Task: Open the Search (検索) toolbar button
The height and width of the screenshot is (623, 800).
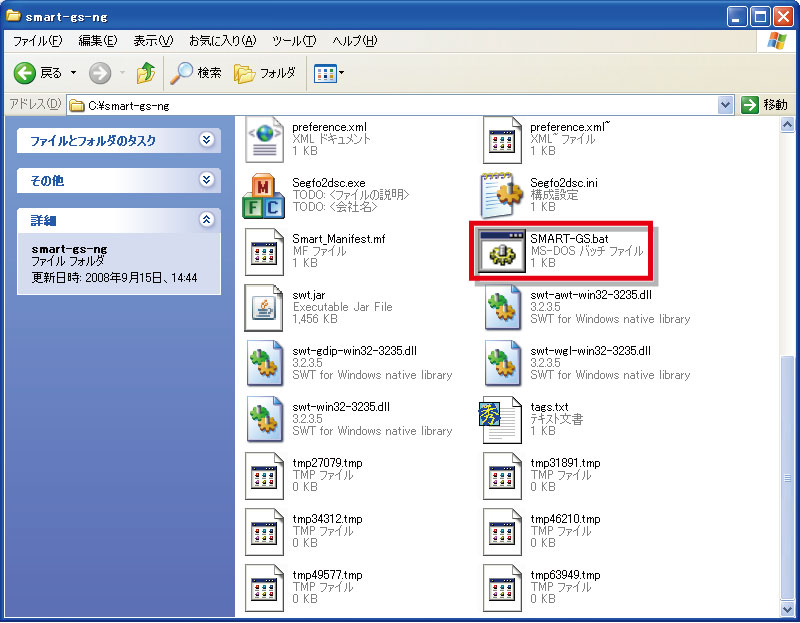Action: coord(196,73)
